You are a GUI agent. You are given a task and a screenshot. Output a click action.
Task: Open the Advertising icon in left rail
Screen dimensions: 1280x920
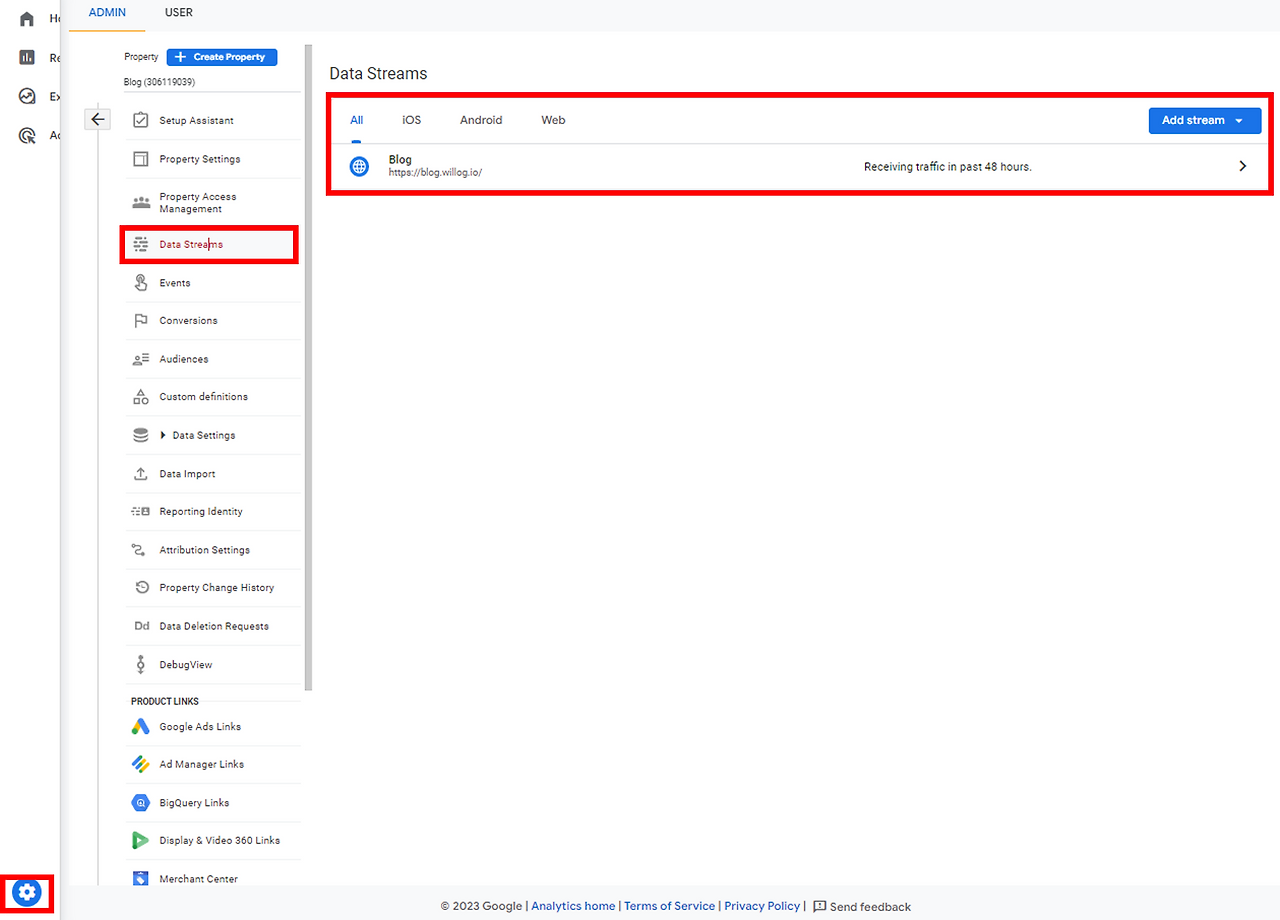[x=27, y=136]
